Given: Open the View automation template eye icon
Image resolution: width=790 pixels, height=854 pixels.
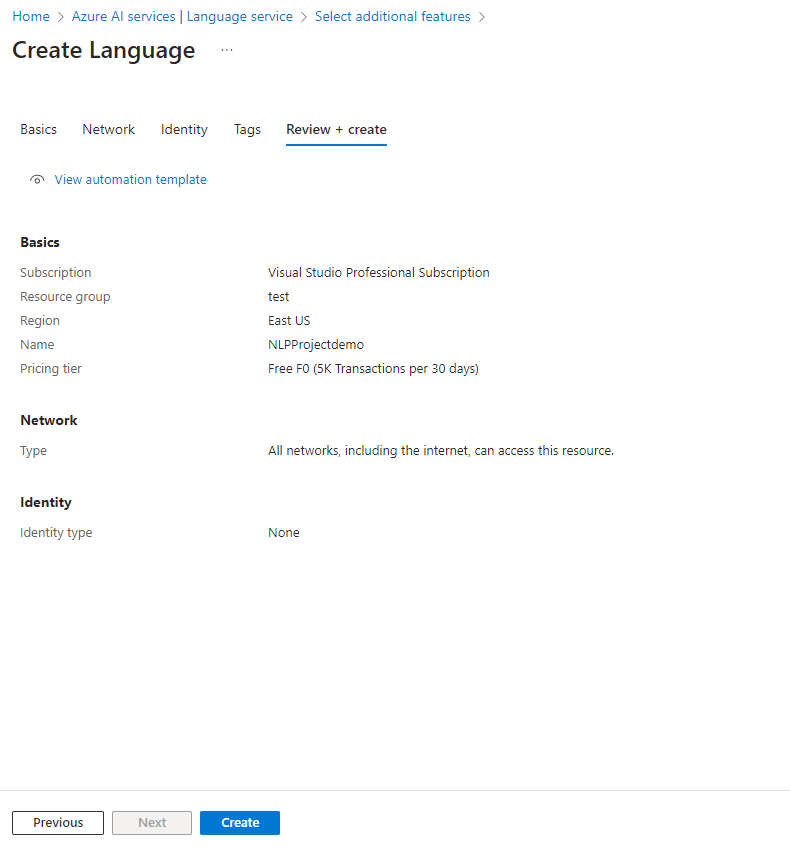Looking at the screenshot, I should point(37,180).
